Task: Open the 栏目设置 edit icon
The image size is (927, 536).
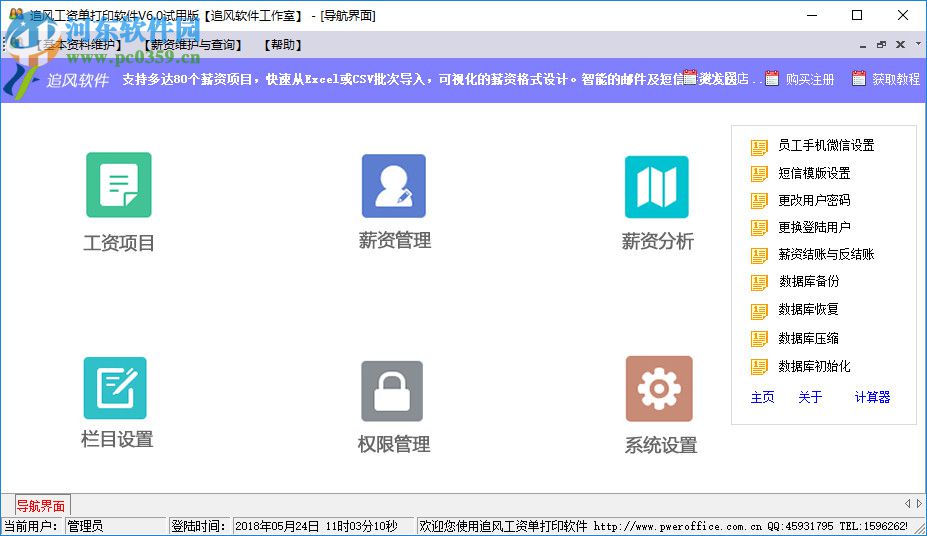Action: pyautogui.click(x=115, y=388)
